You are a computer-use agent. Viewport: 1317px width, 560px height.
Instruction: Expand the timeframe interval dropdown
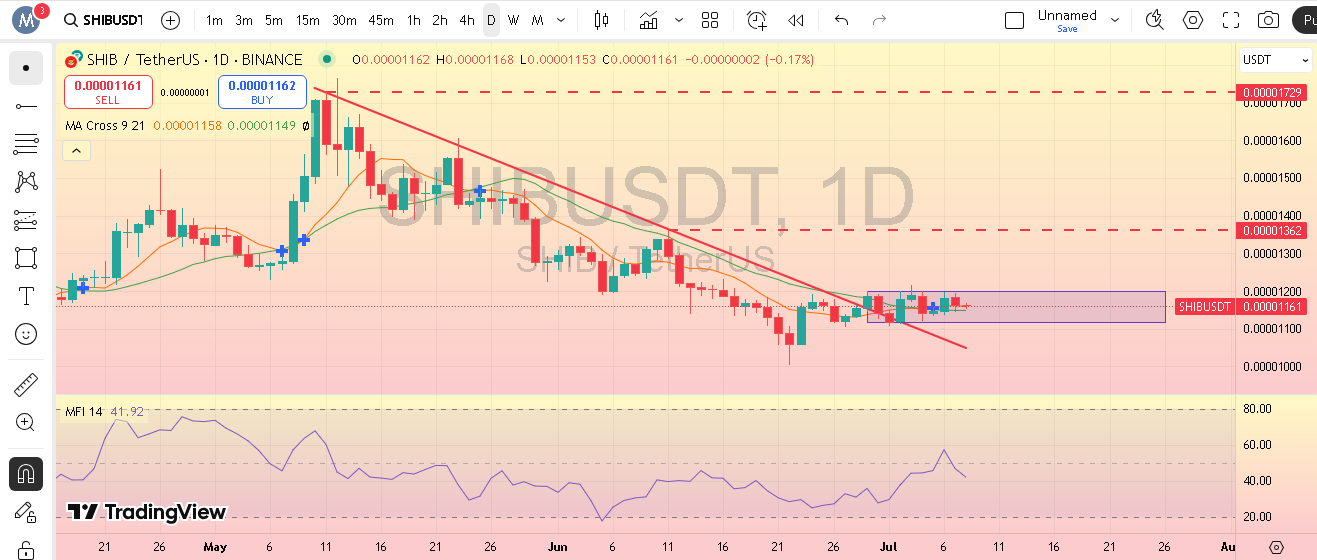click(563, 20)
